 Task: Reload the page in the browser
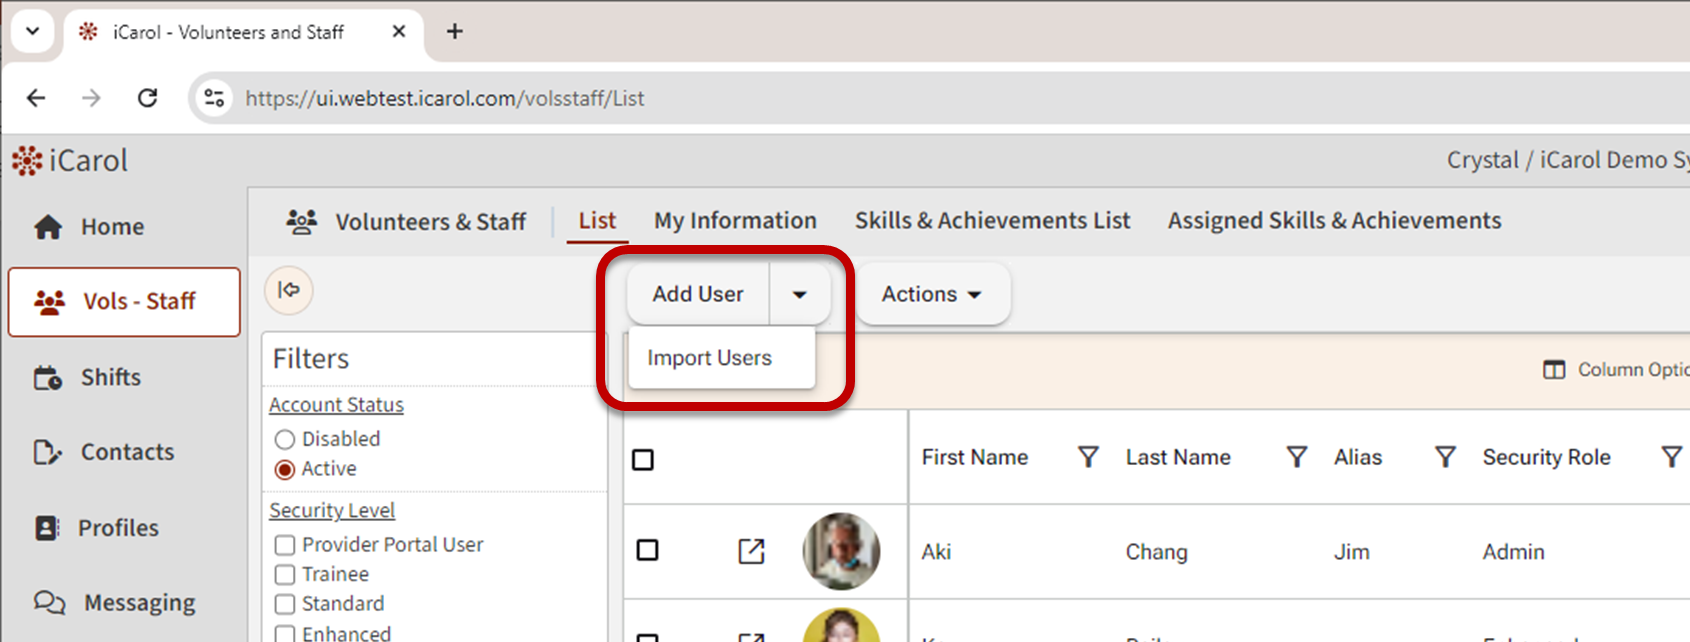(x=148, y=98)
